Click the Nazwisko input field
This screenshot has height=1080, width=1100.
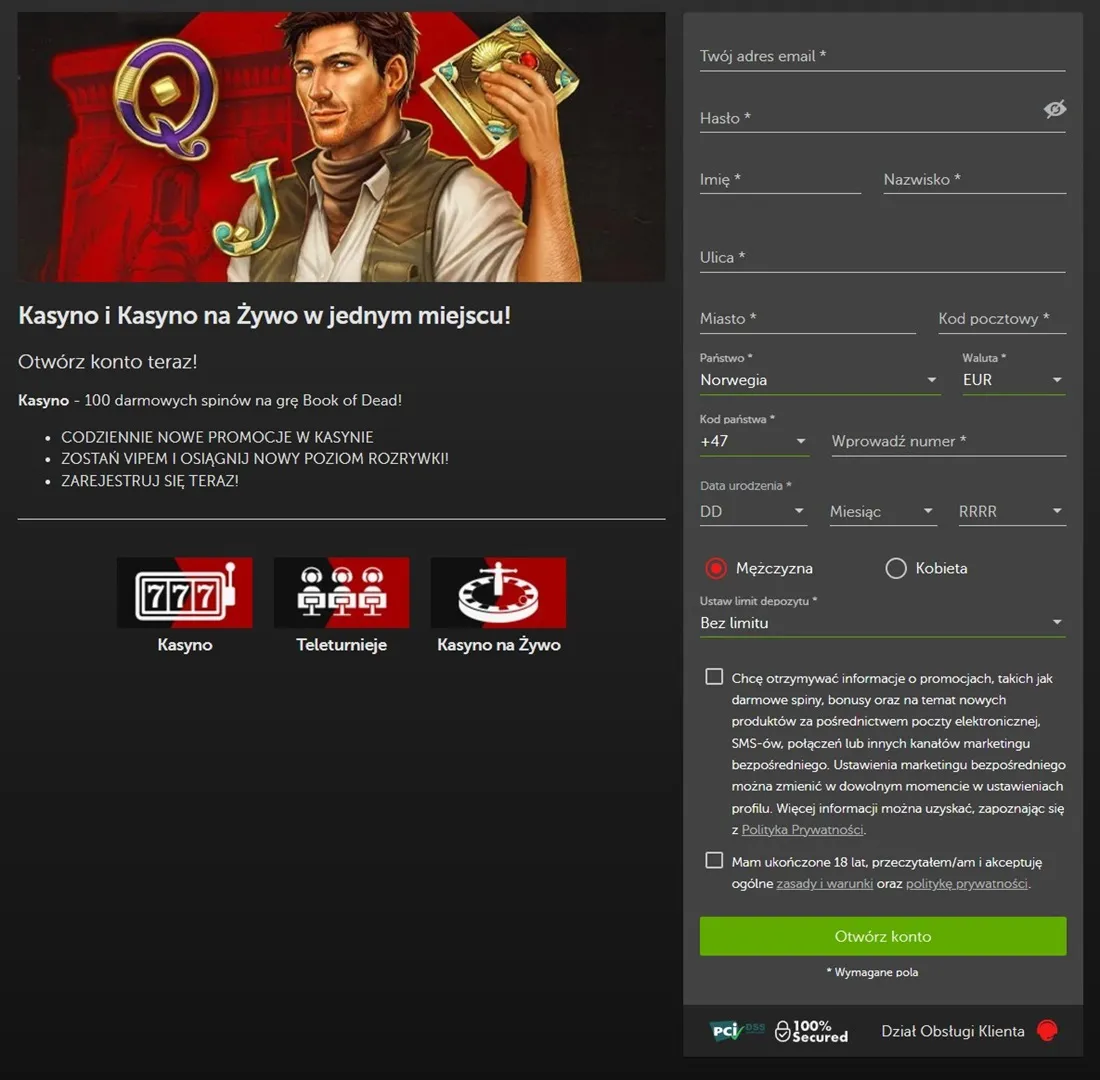point(974,180)
